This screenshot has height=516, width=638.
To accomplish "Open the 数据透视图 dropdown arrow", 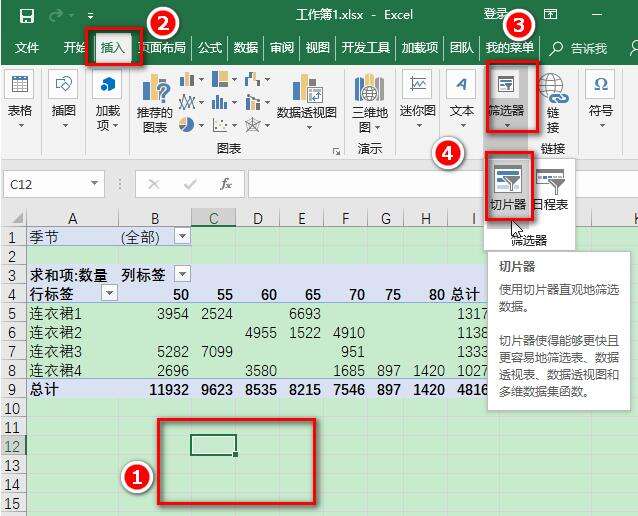I will pos(309,128).
